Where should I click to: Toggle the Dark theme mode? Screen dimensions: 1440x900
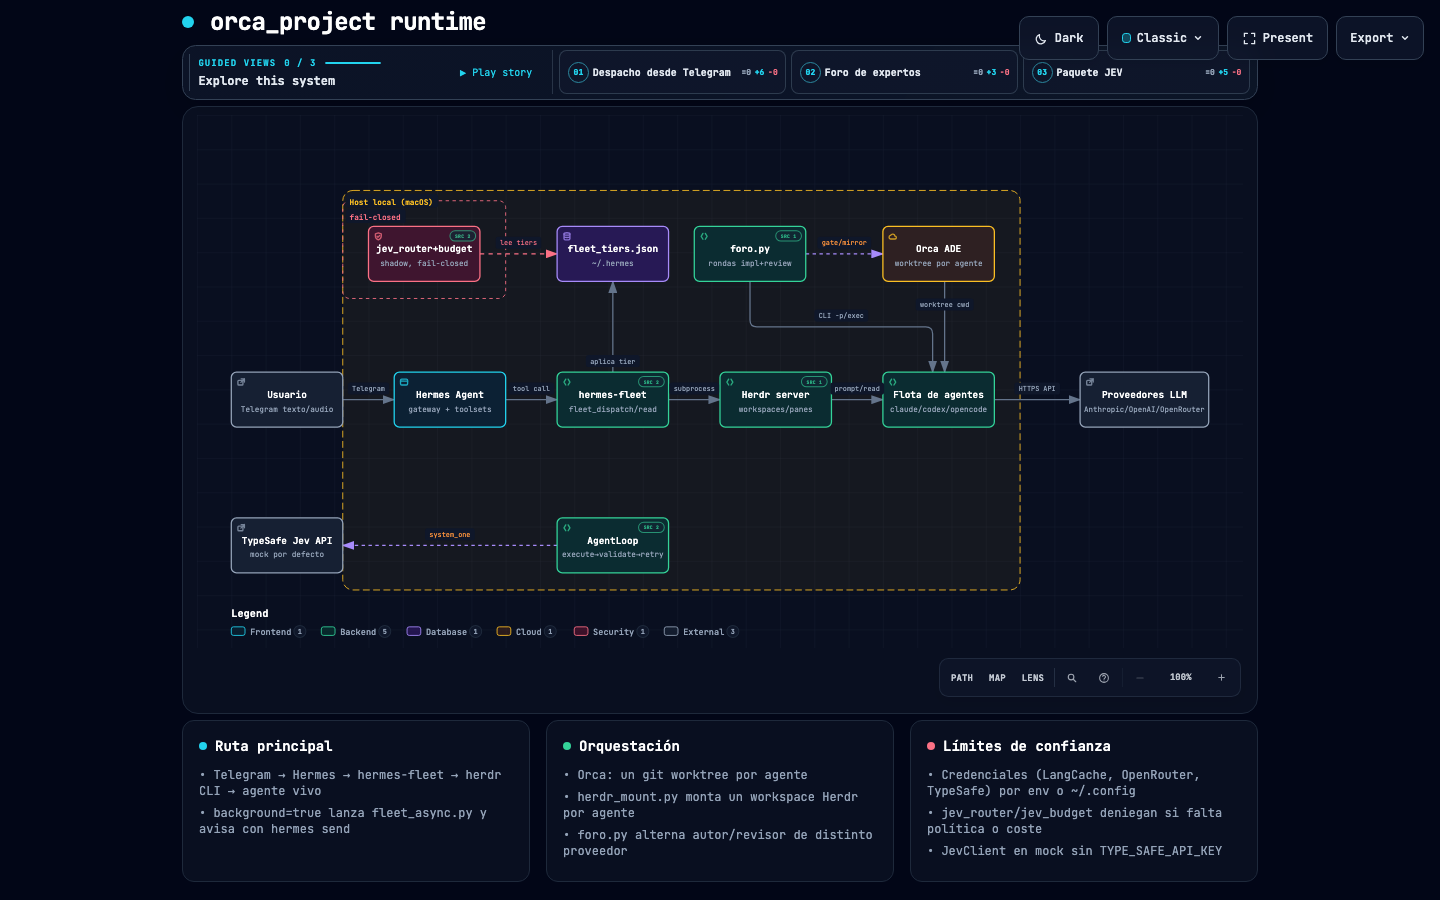1059,38
